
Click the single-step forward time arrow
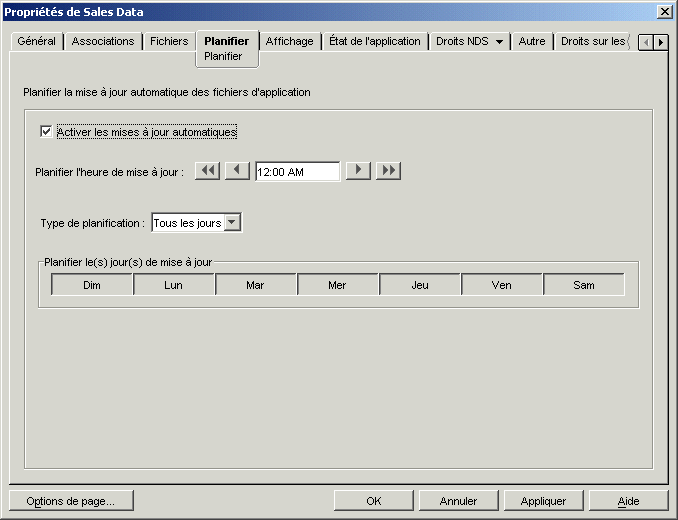(x=358, y=171)
